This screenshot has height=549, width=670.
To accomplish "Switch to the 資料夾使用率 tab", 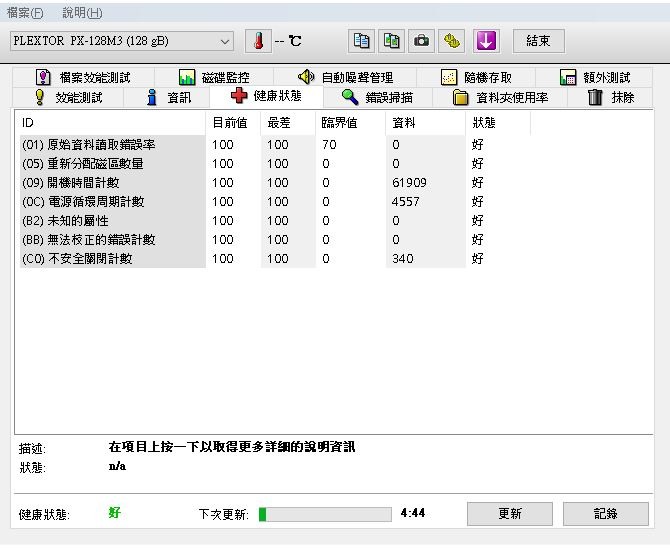I will tap(500, 97).
